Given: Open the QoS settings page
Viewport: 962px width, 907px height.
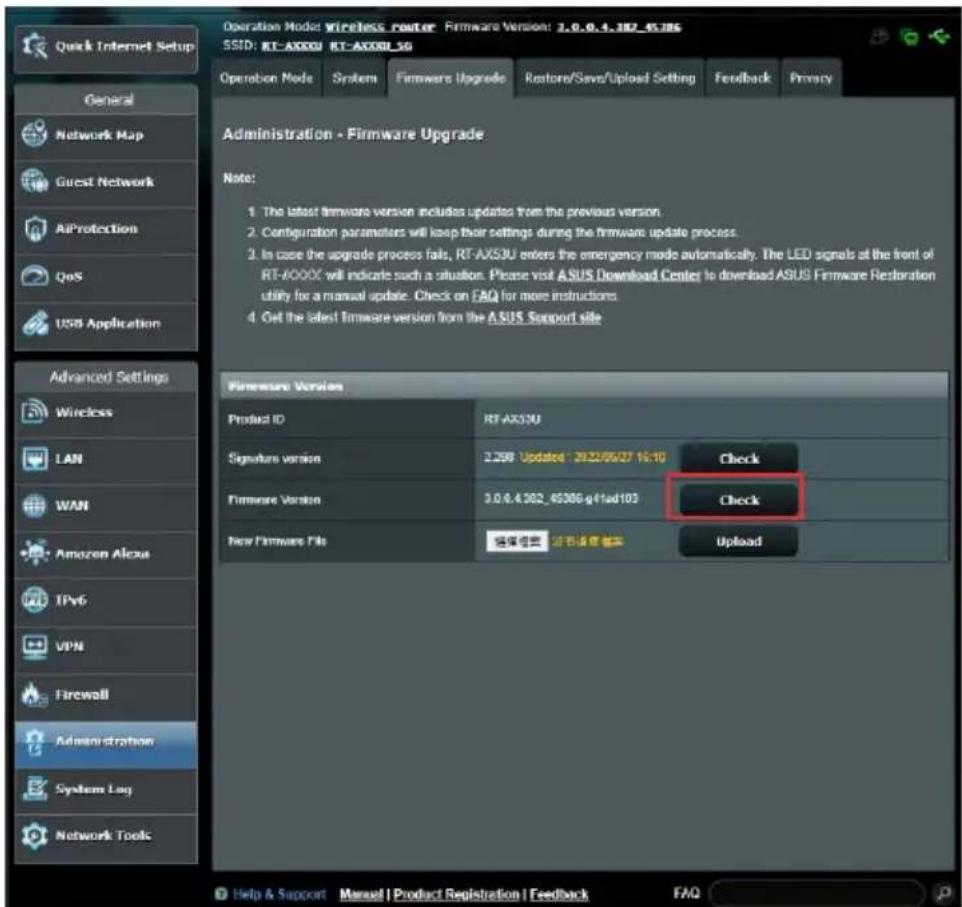Looking at the screenshot, I should 106,276.
